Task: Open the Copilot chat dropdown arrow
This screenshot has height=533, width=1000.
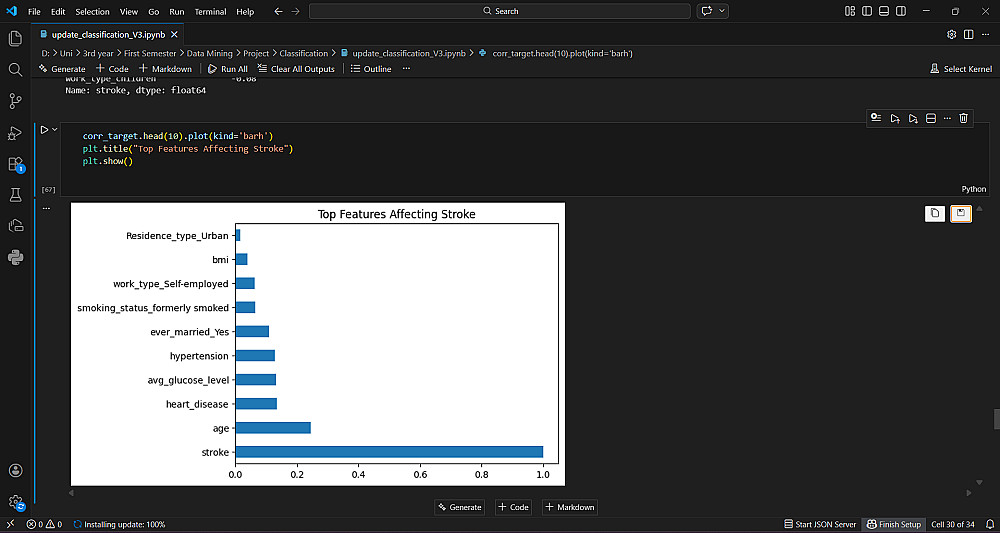Action: tap(722, 11)
